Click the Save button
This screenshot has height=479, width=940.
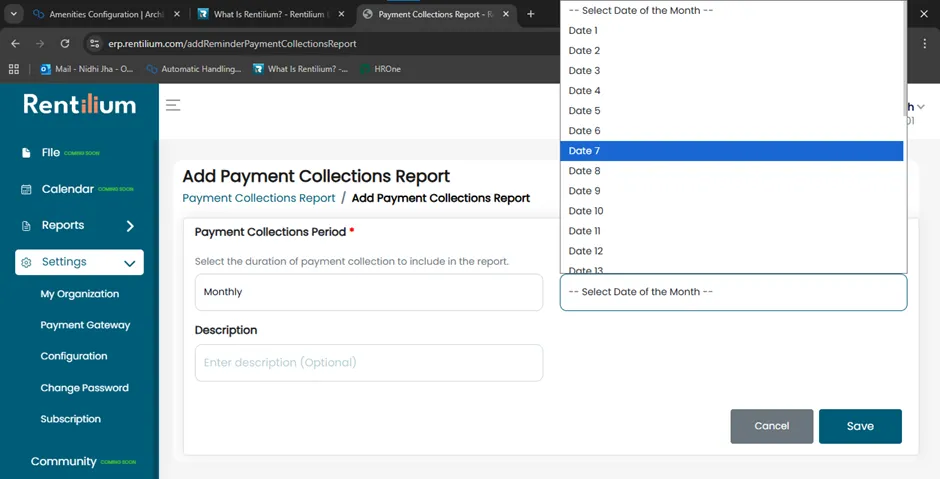click(860, 426)
